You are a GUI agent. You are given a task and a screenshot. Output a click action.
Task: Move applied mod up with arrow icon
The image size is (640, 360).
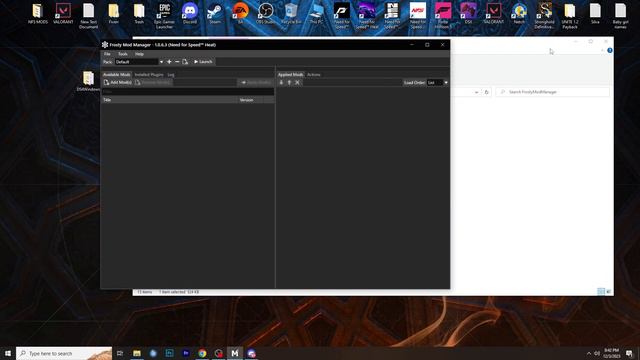pos(289,82)
